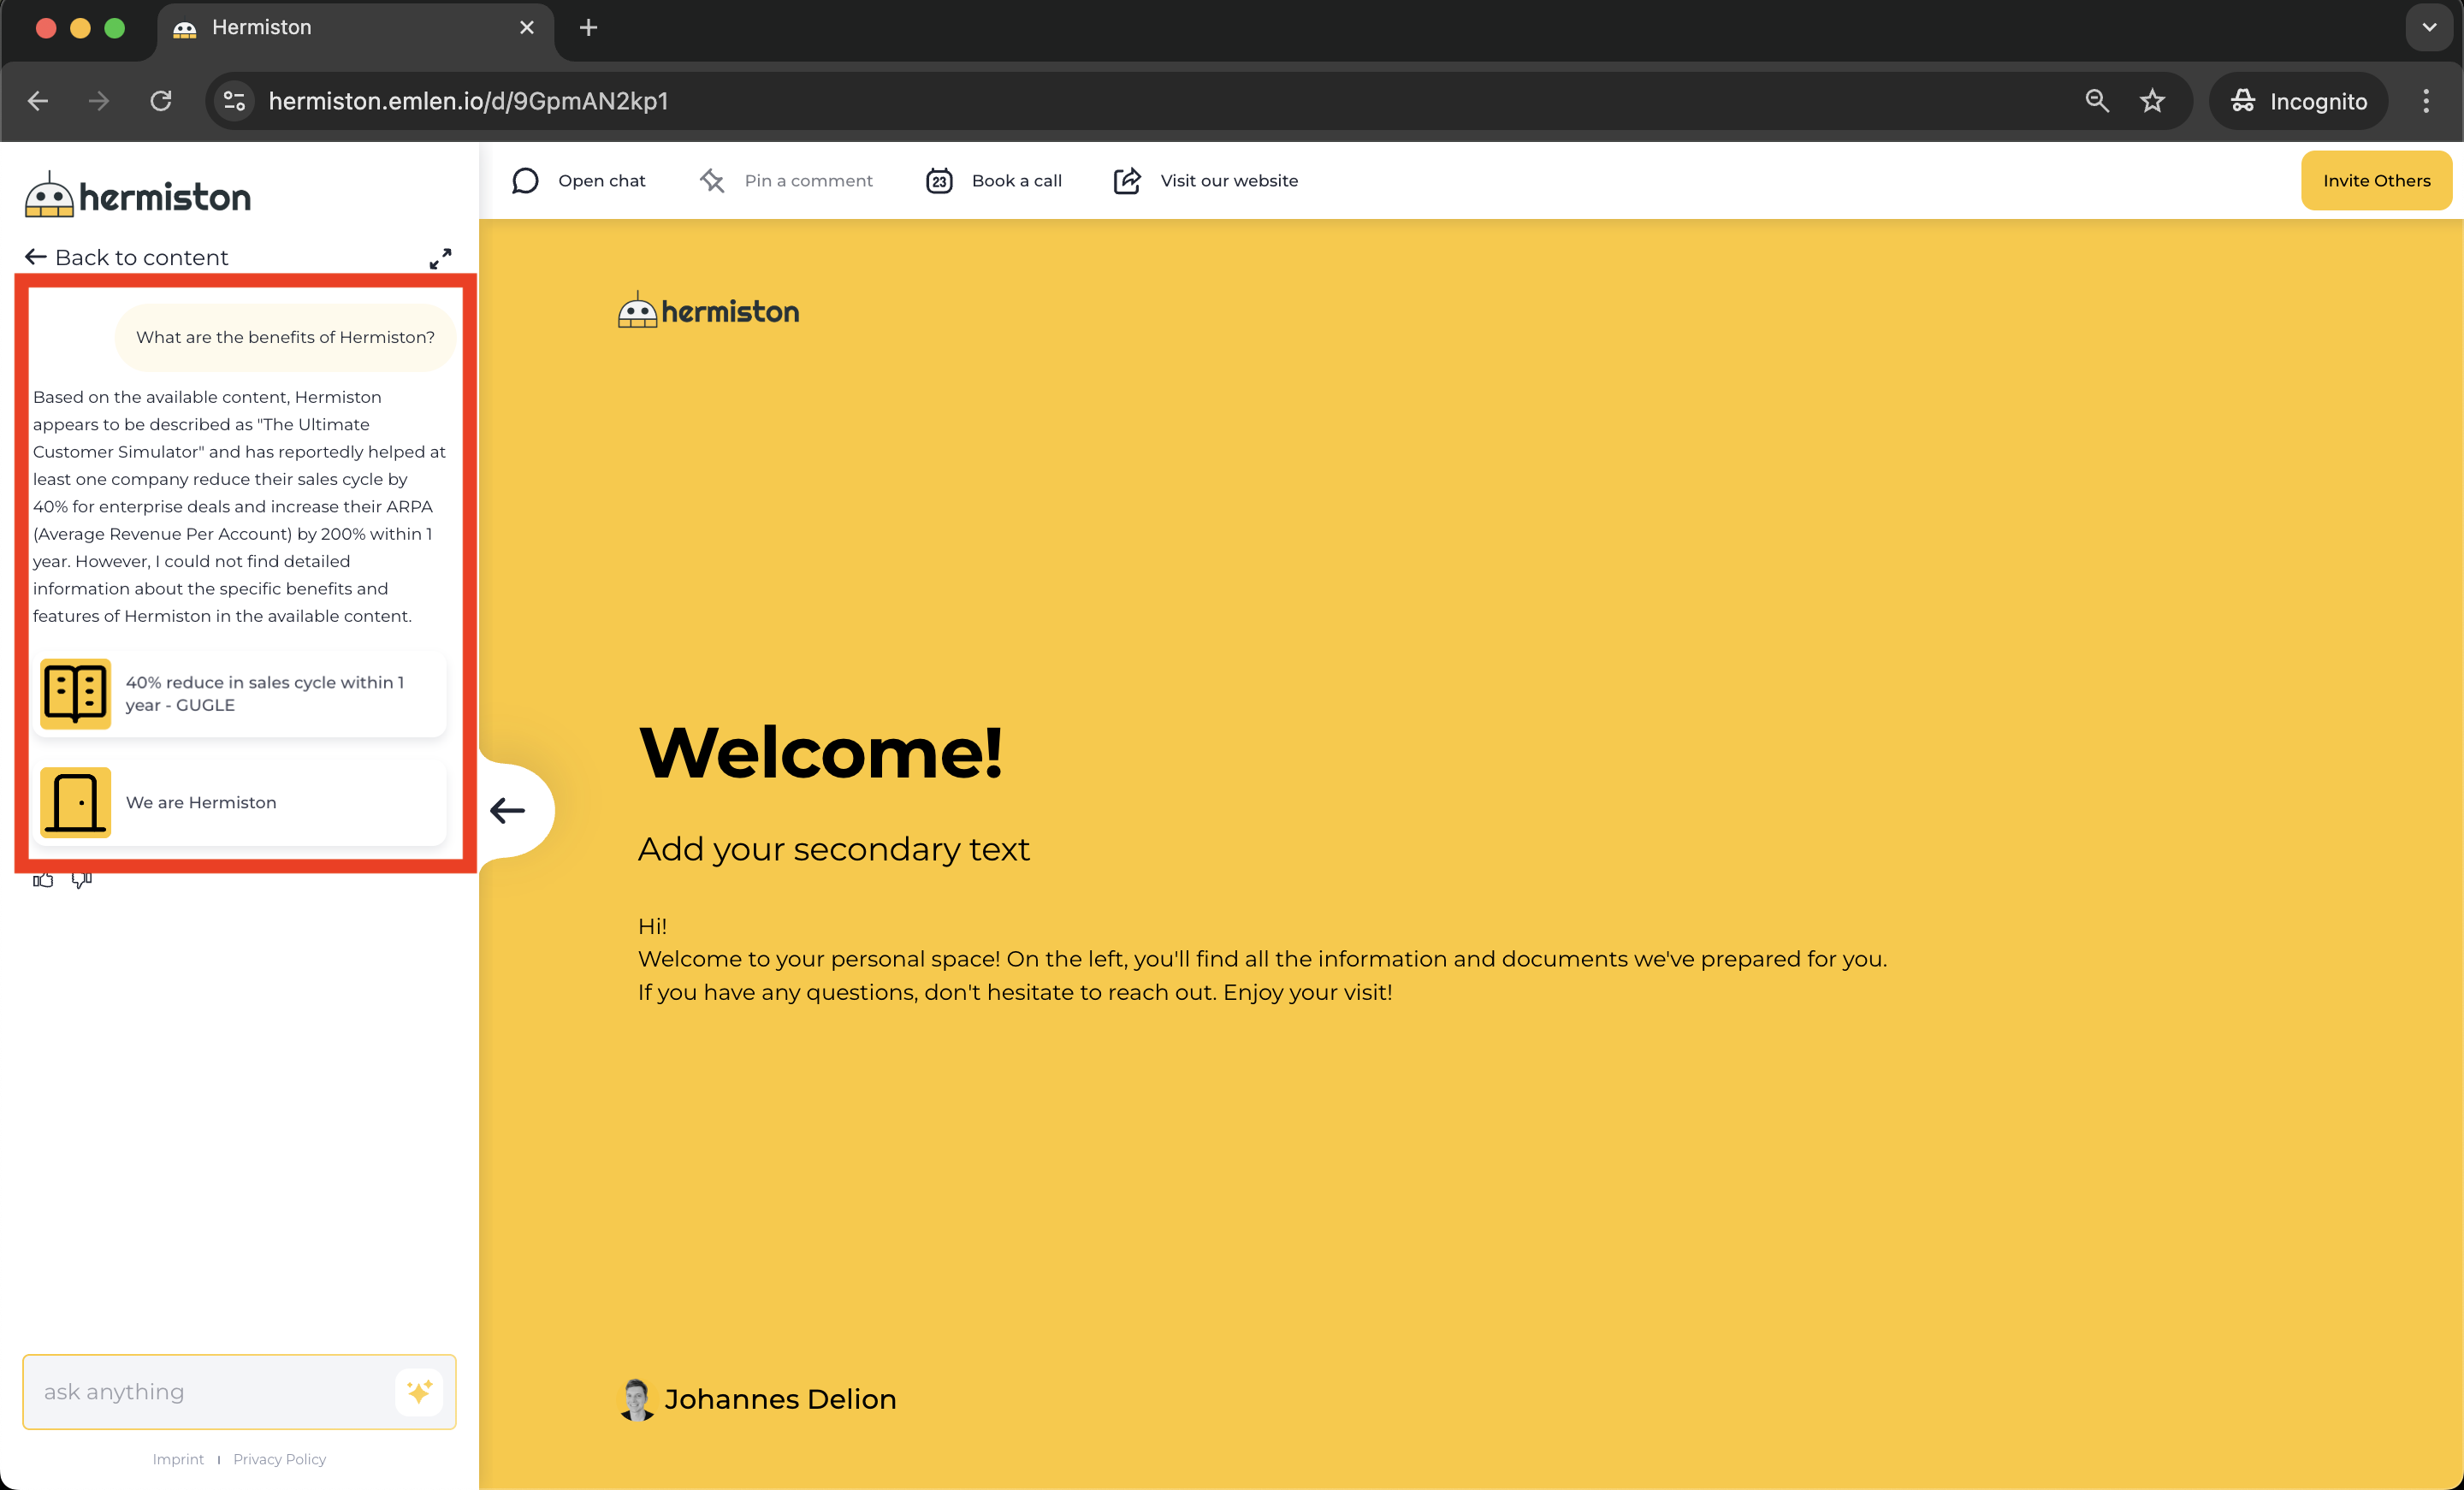Click the thumbs up feedback icon
Viewport: 2464px width, 1490px height.
(x=43, y=881)
